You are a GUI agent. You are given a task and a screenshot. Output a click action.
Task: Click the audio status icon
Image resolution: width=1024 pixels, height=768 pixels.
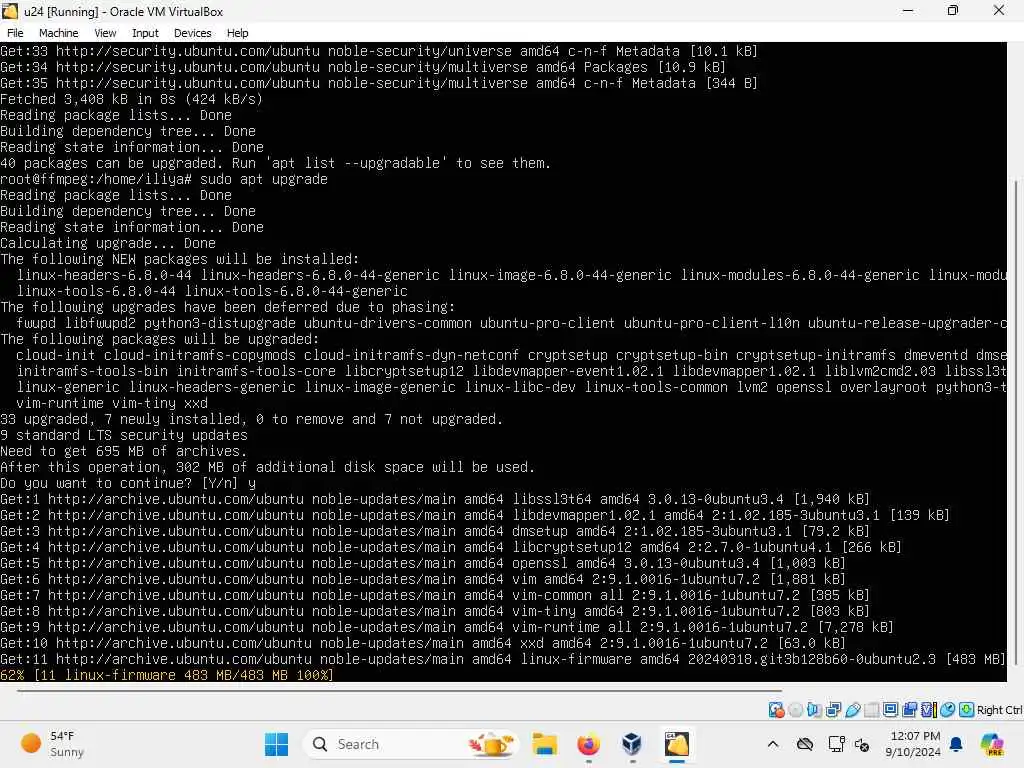(814, 709)
